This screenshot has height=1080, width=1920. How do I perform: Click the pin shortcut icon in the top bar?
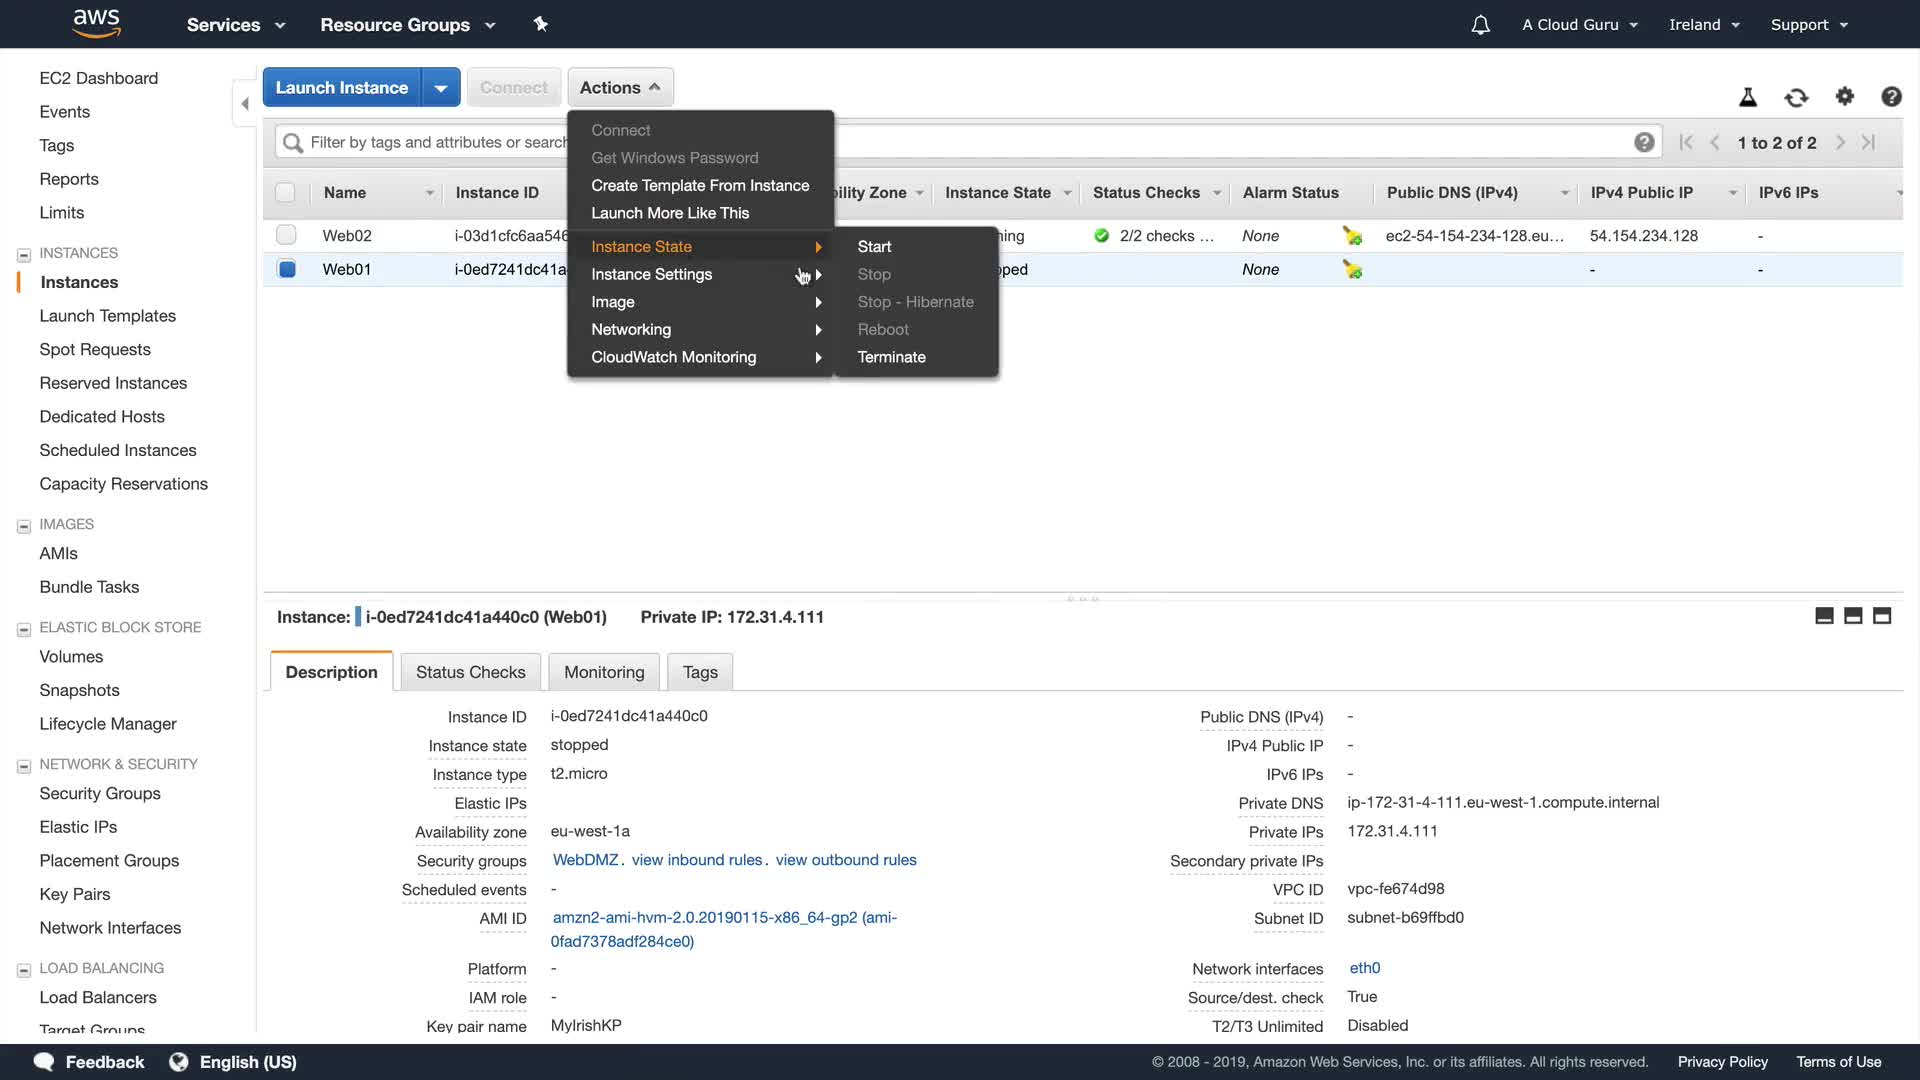[x=541, y=24]
